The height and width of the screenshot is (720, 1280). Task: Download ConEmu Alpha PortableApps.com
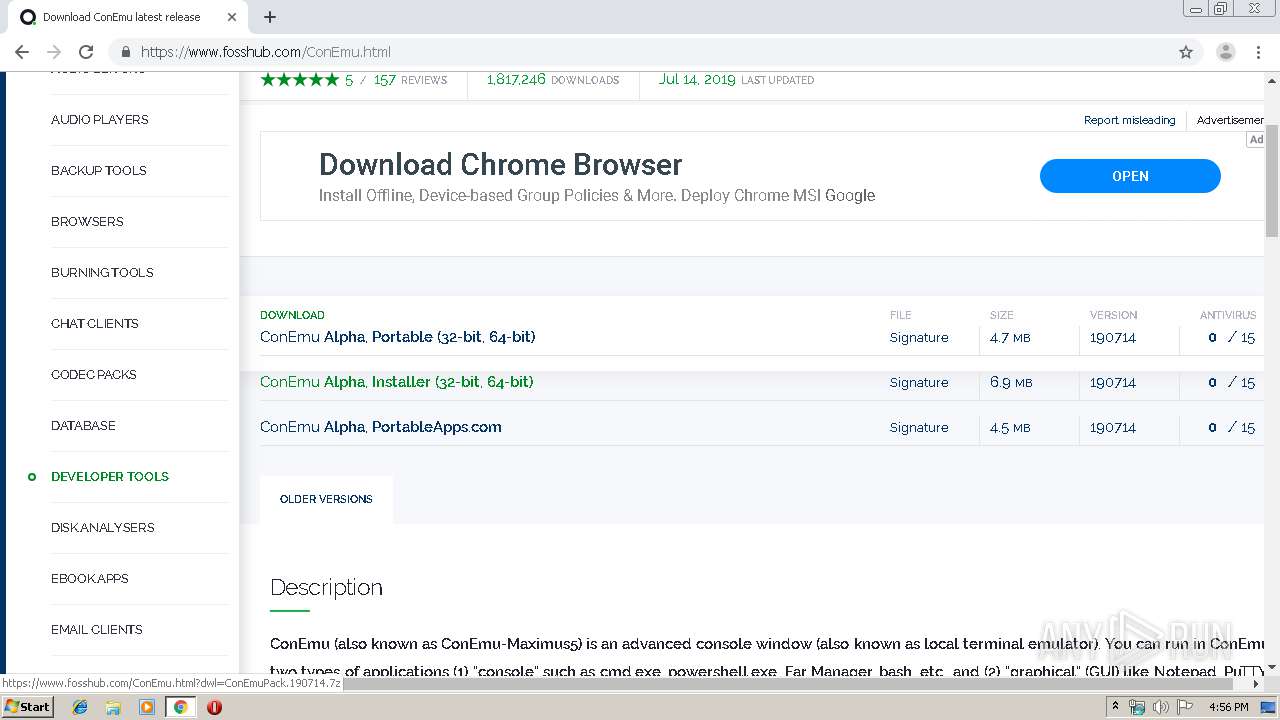point(381,427)
